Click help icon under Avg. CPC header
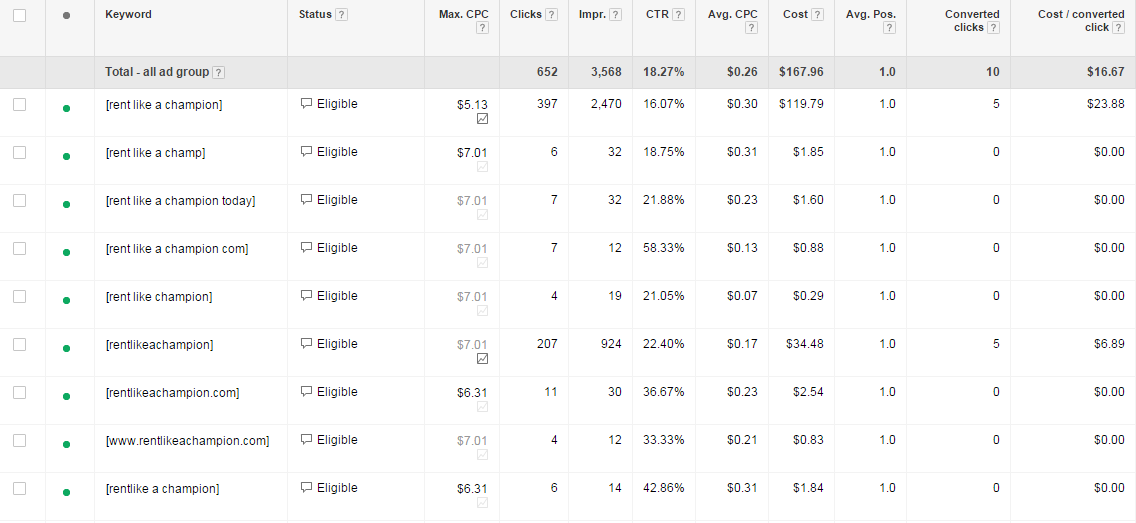This screenshot has height=523, width=1136. pyautogui.click(x=751, y=28)
